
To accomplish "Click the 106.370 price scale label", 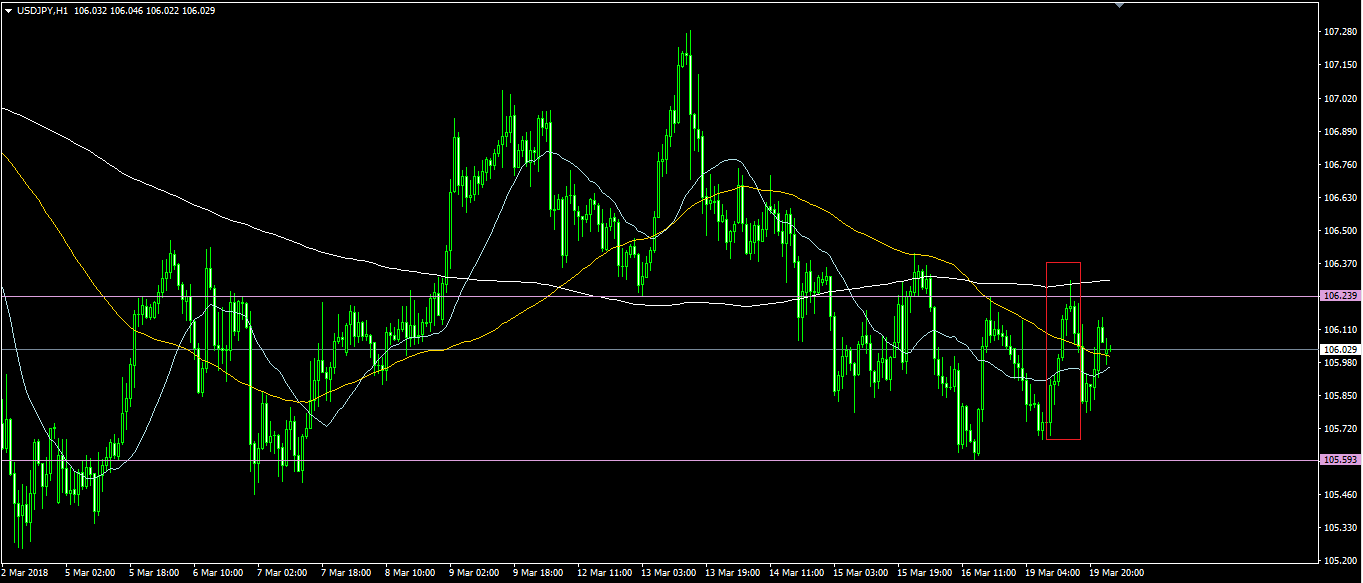I will [x=1339, y=263].
